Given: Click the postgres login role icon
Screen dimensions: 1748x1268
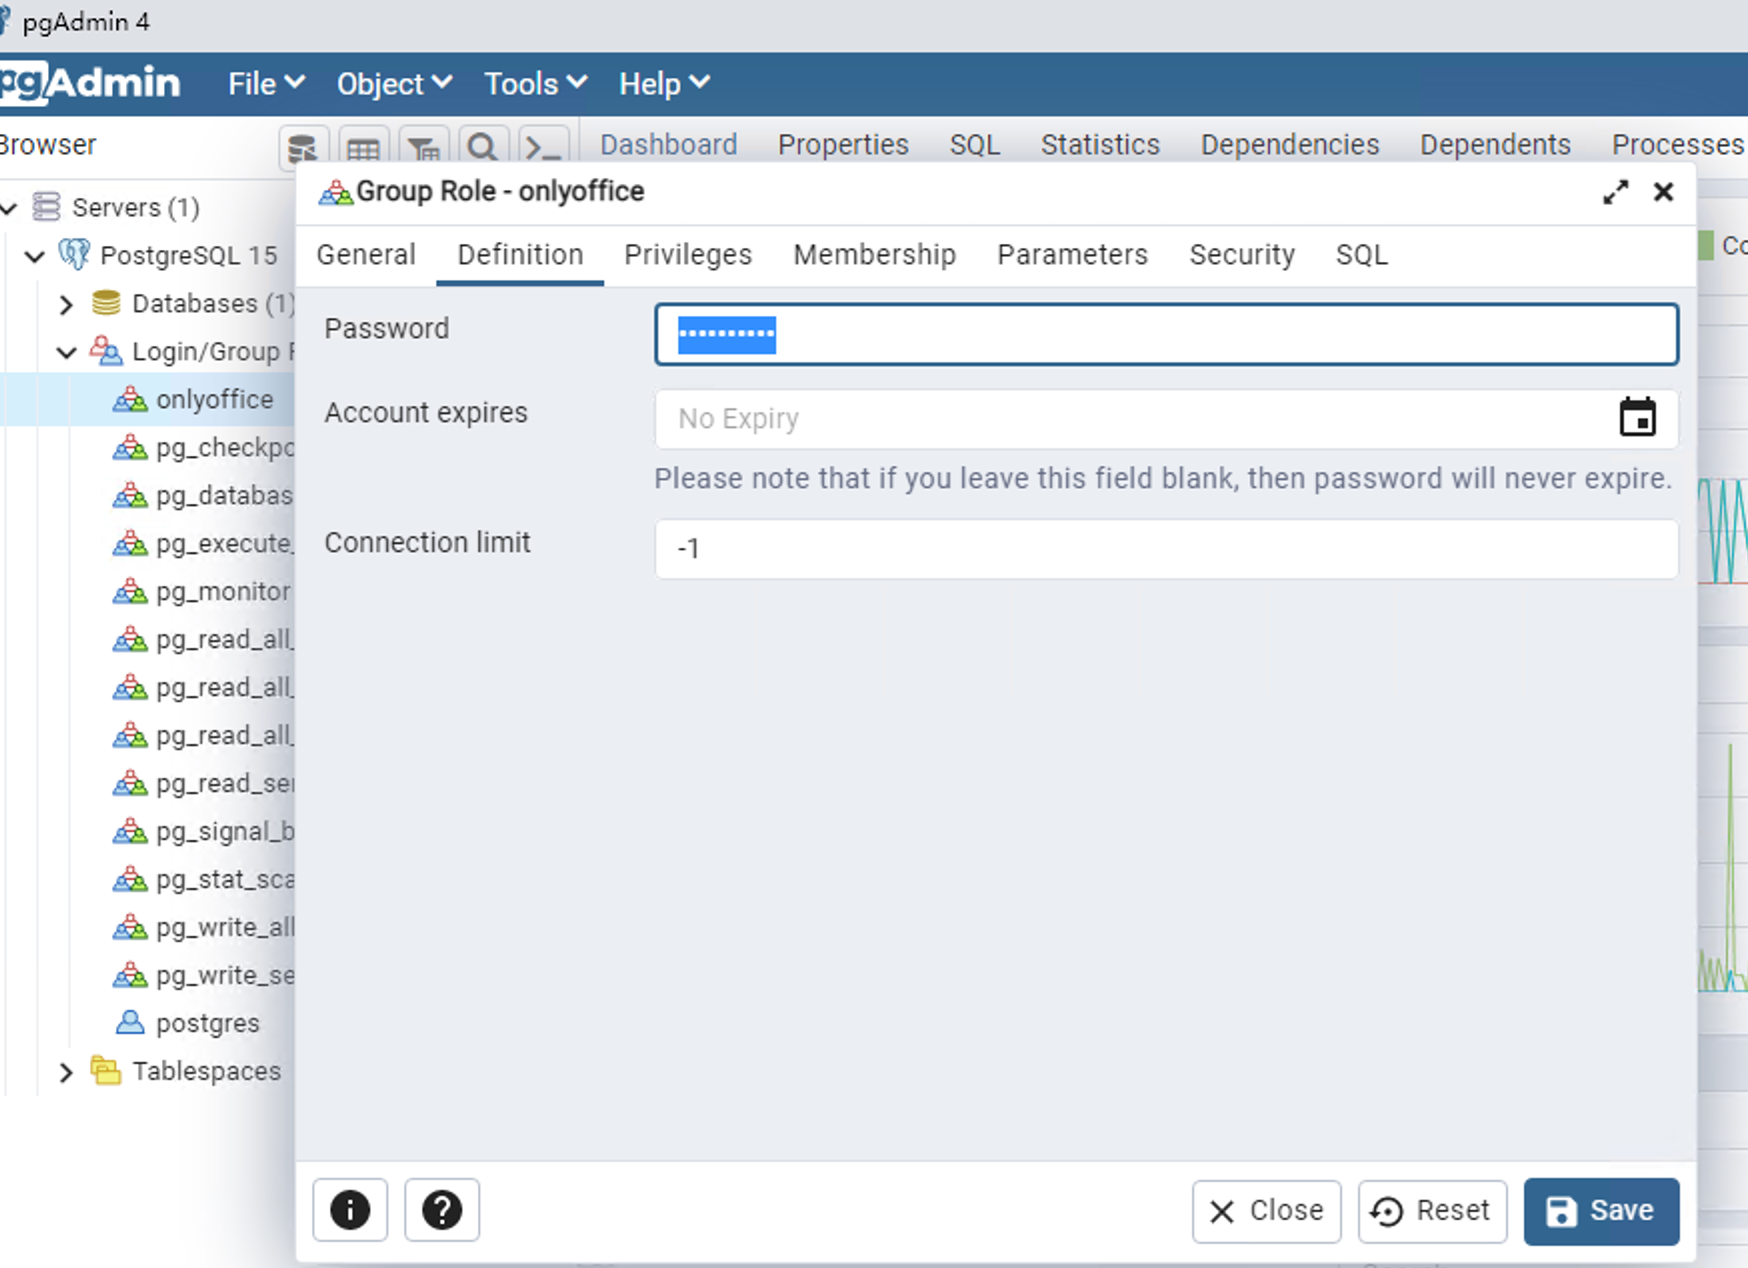Looking at the screenshot, I should (x=130, y=1023).
